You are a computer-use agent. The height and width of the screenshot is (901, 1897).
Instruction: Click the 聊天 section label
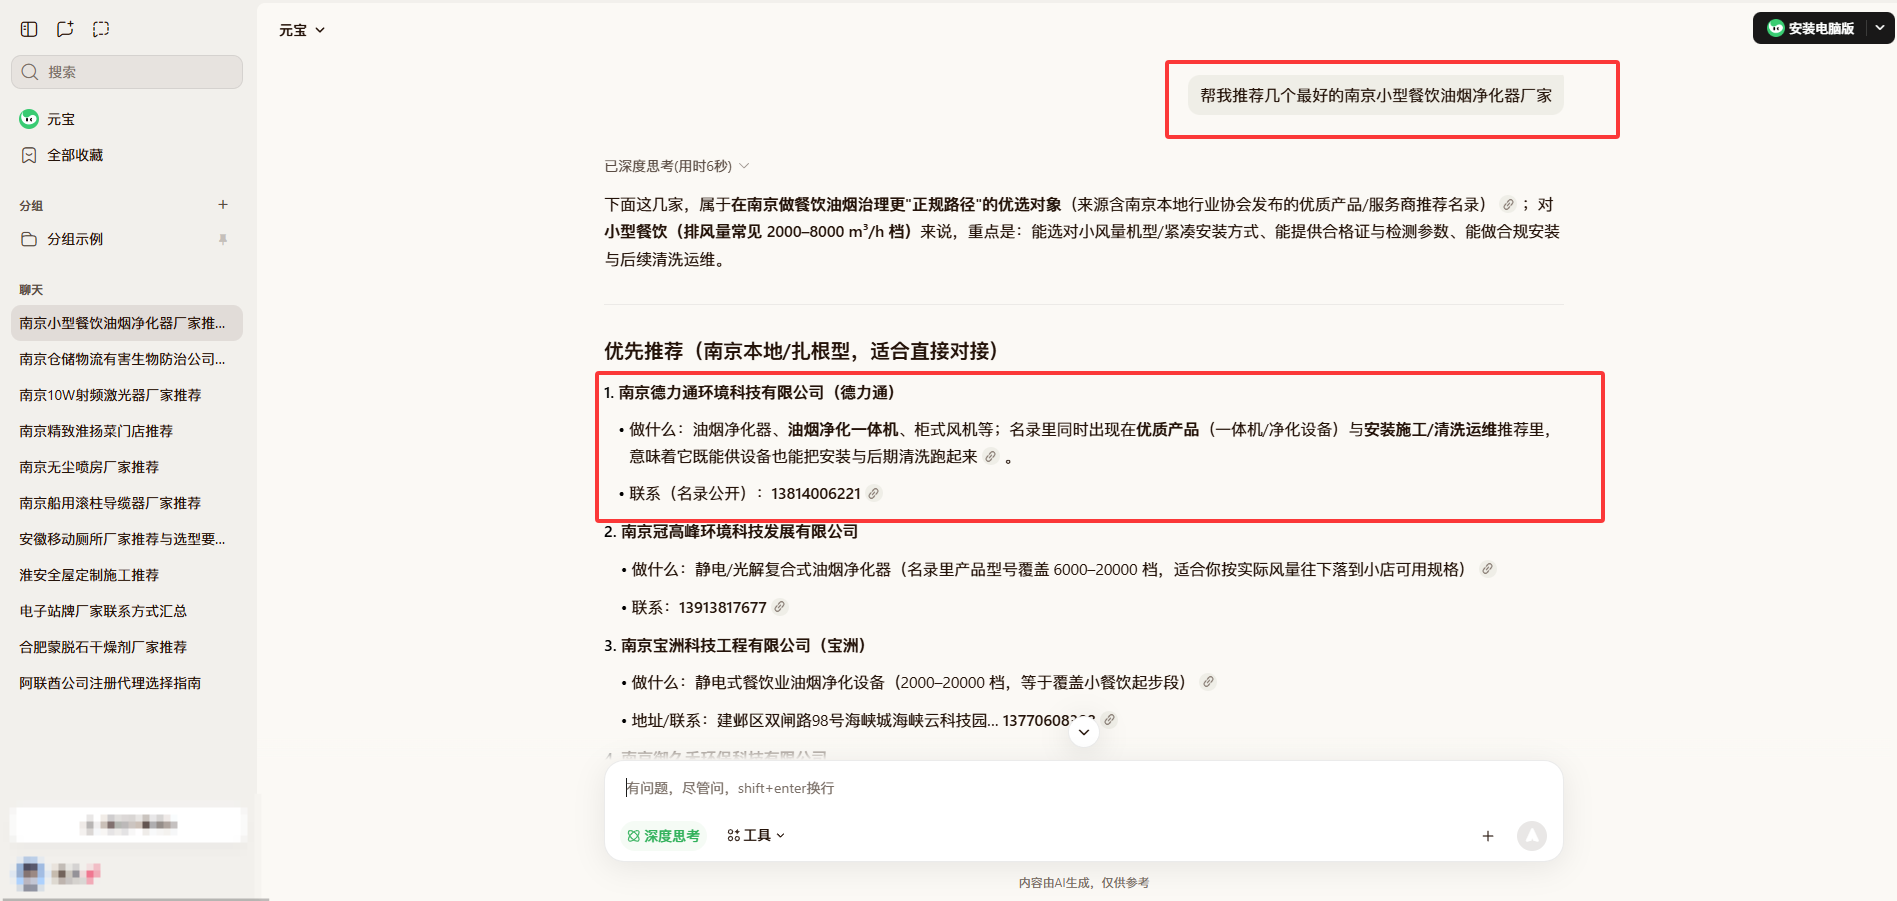pos(31,290)
